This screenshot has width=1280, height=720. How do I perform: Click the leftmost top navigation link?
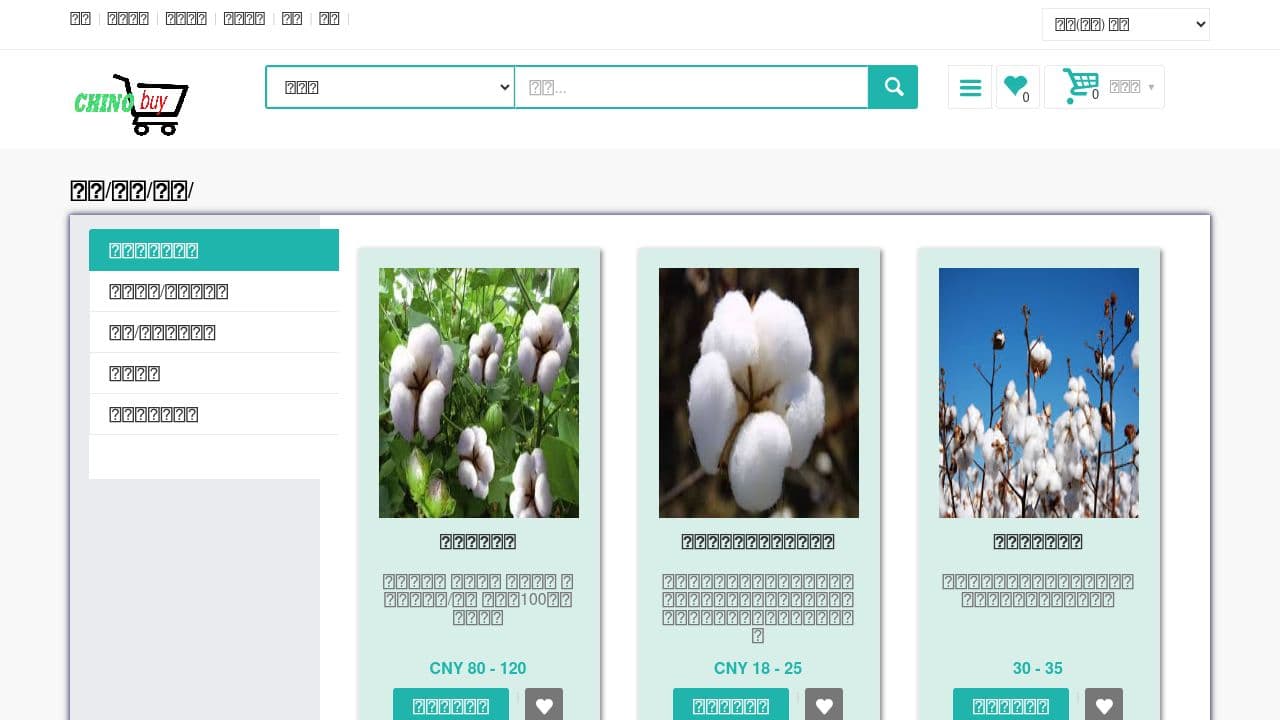81,19
